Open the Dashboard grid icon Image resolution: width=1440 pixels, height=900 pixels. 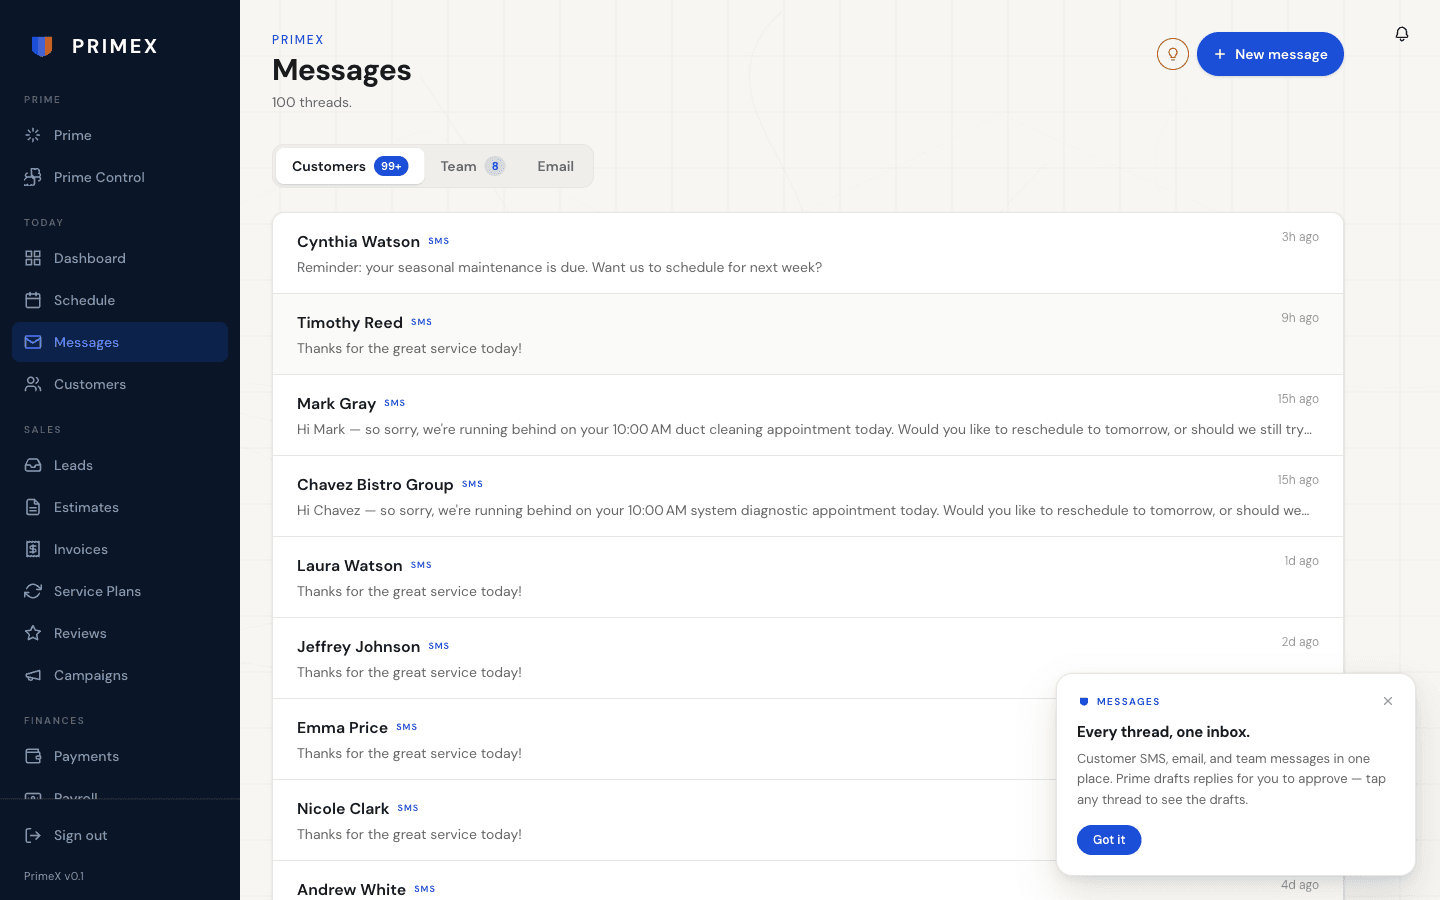click(33, 258)
